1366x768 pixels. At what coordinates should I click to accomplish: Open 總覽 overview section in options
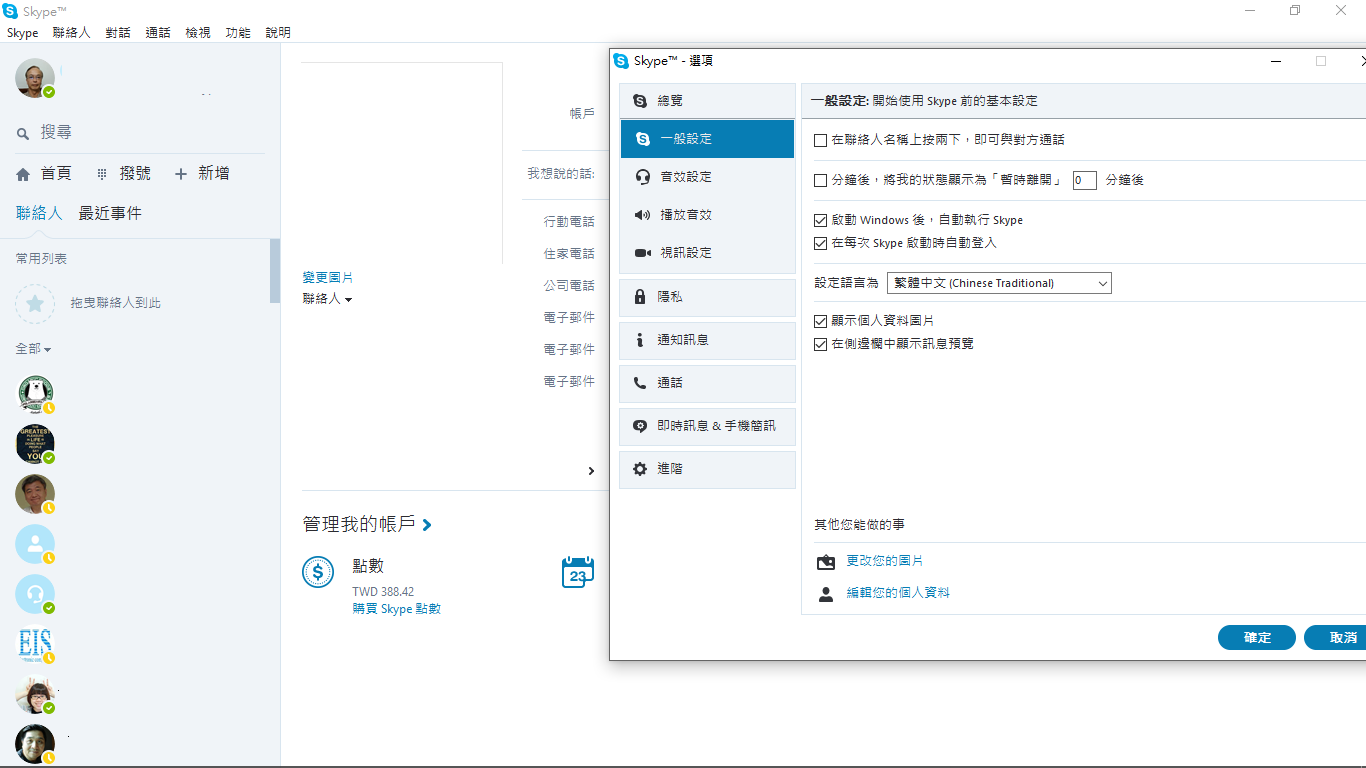tap(707, 101)
